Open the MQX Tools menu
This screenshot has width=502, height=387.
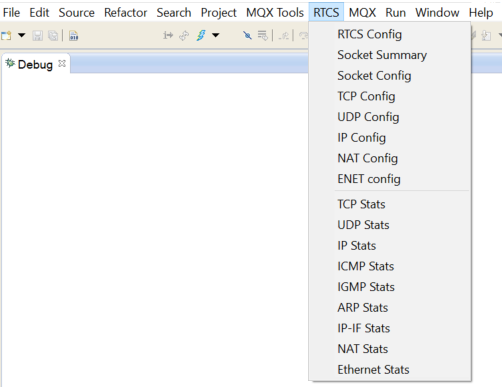[275, 13]
